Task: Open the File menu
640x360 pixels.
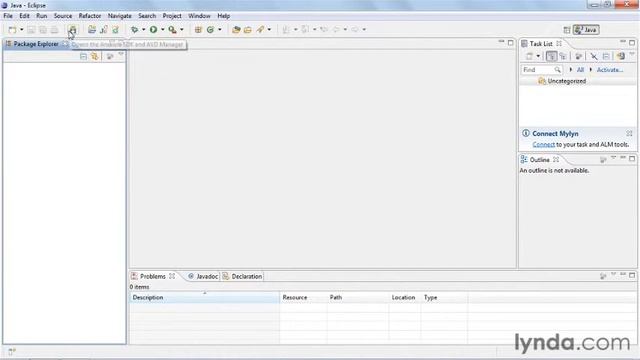Action: [x=8, y=16]
